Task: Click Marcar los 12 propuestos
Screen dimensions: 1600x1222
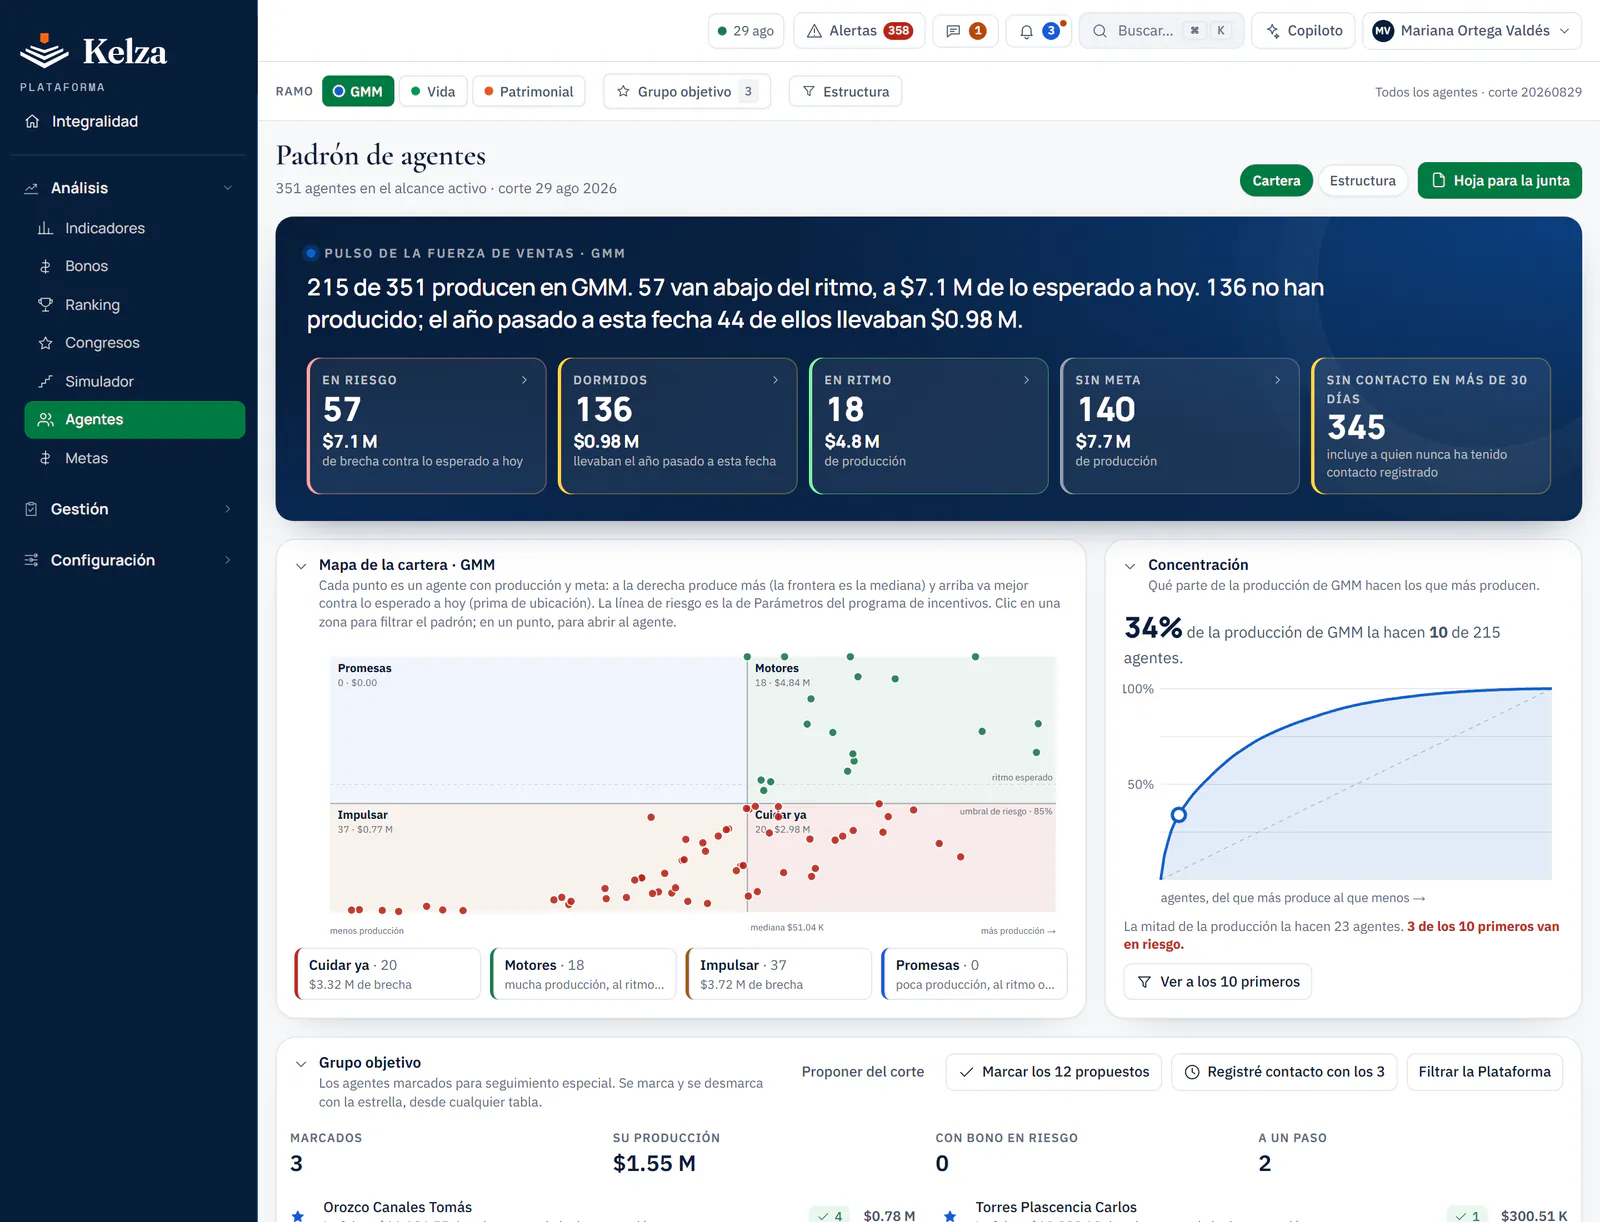Action: coord(1054,1072)
